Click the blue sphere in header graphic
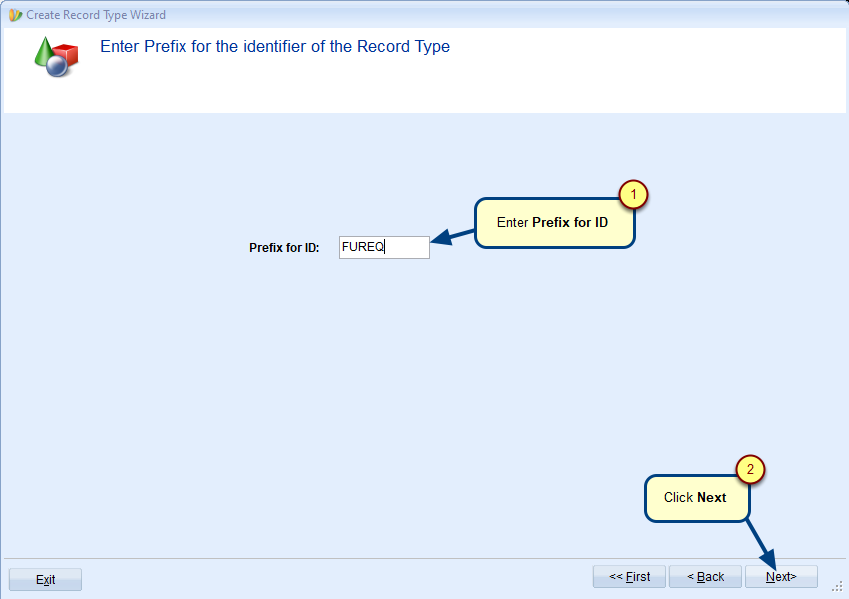The height and width of the screenshot is (599, 849). click(x=56, y=66)
